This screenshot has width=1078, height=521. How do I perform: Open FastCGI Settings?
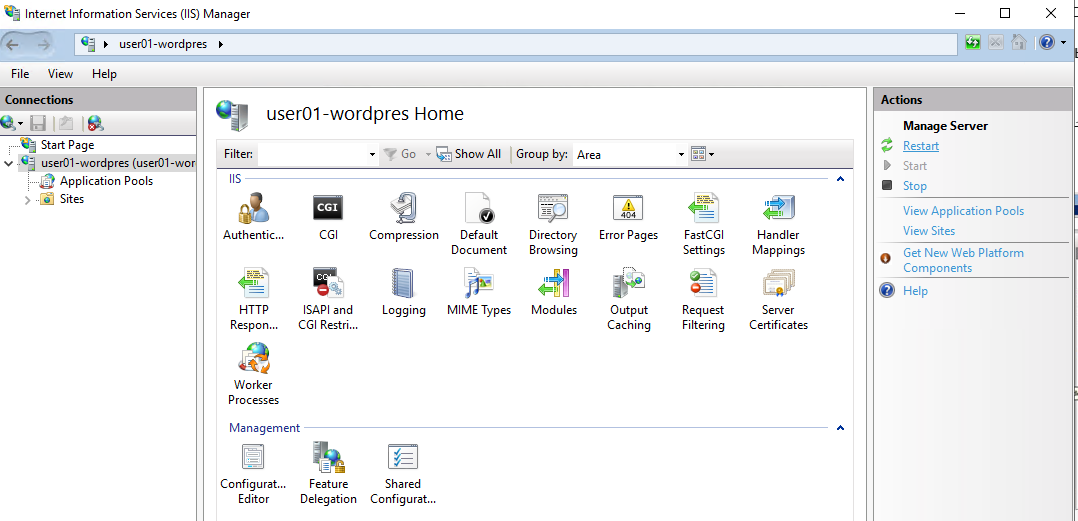click(703, 223)
